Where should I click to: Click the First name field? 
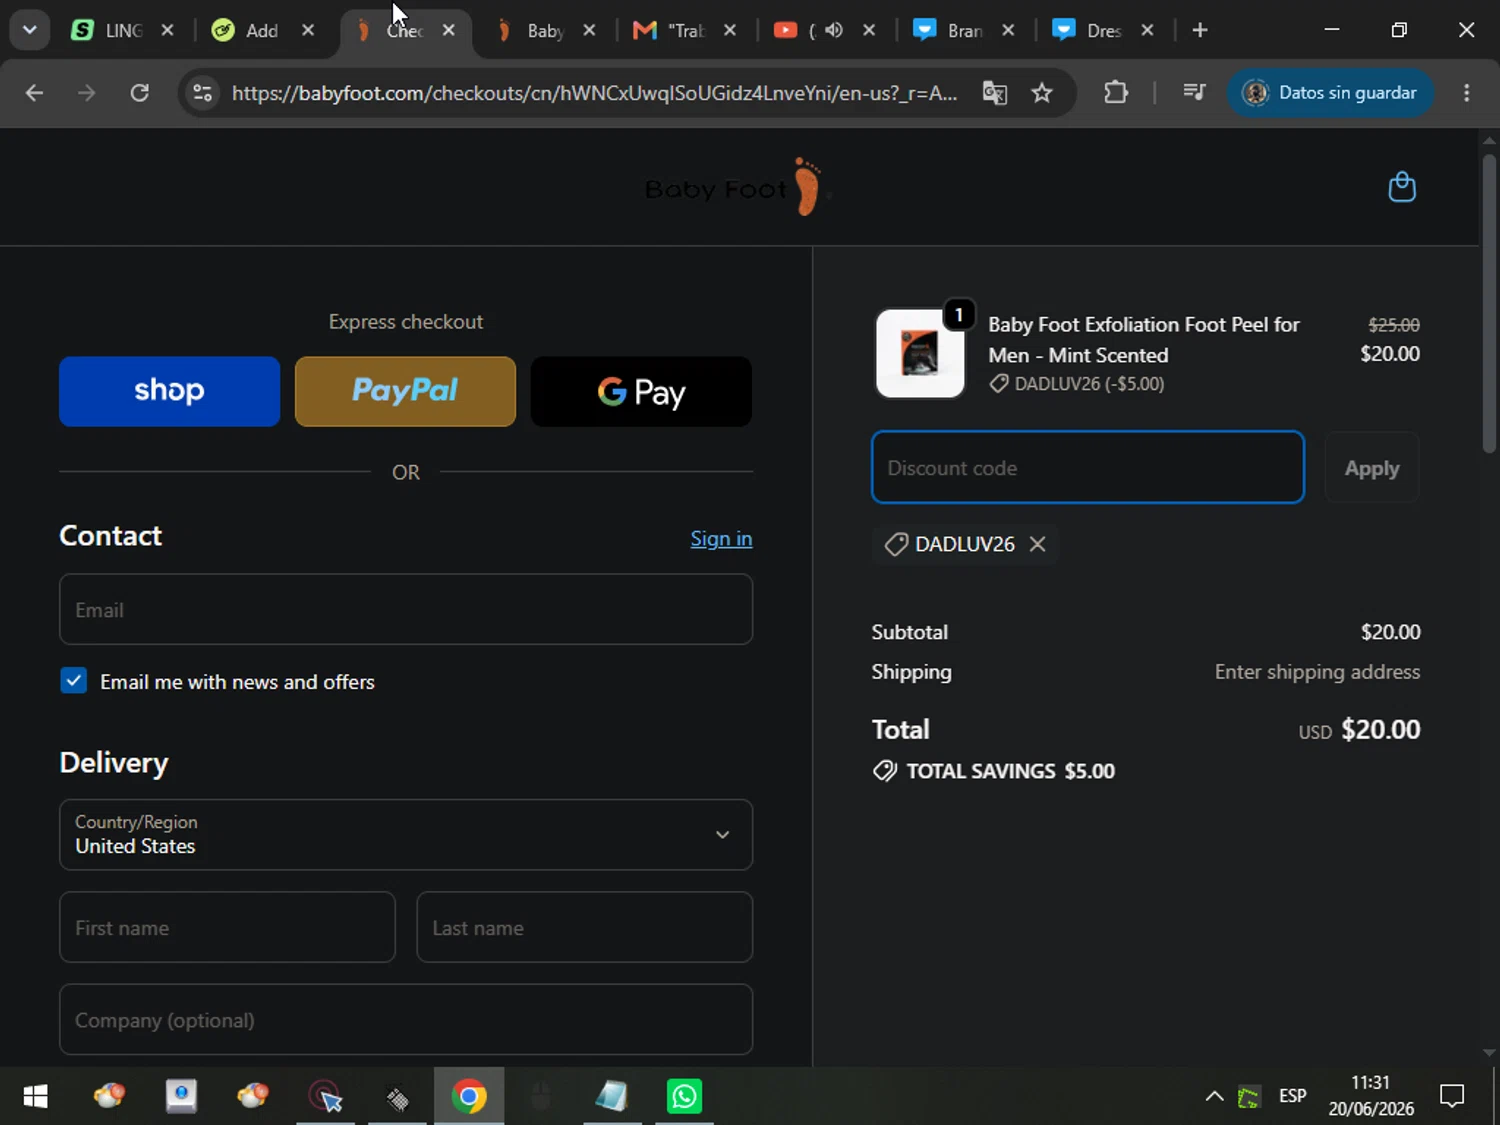227,927
